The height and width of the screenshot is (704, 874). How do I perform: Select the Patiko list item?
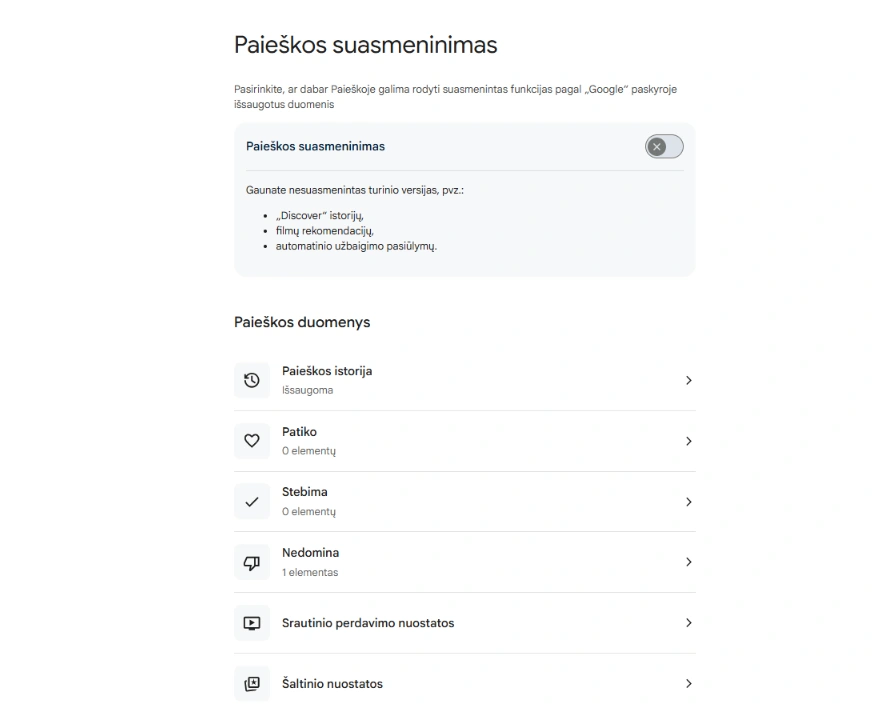465,441
